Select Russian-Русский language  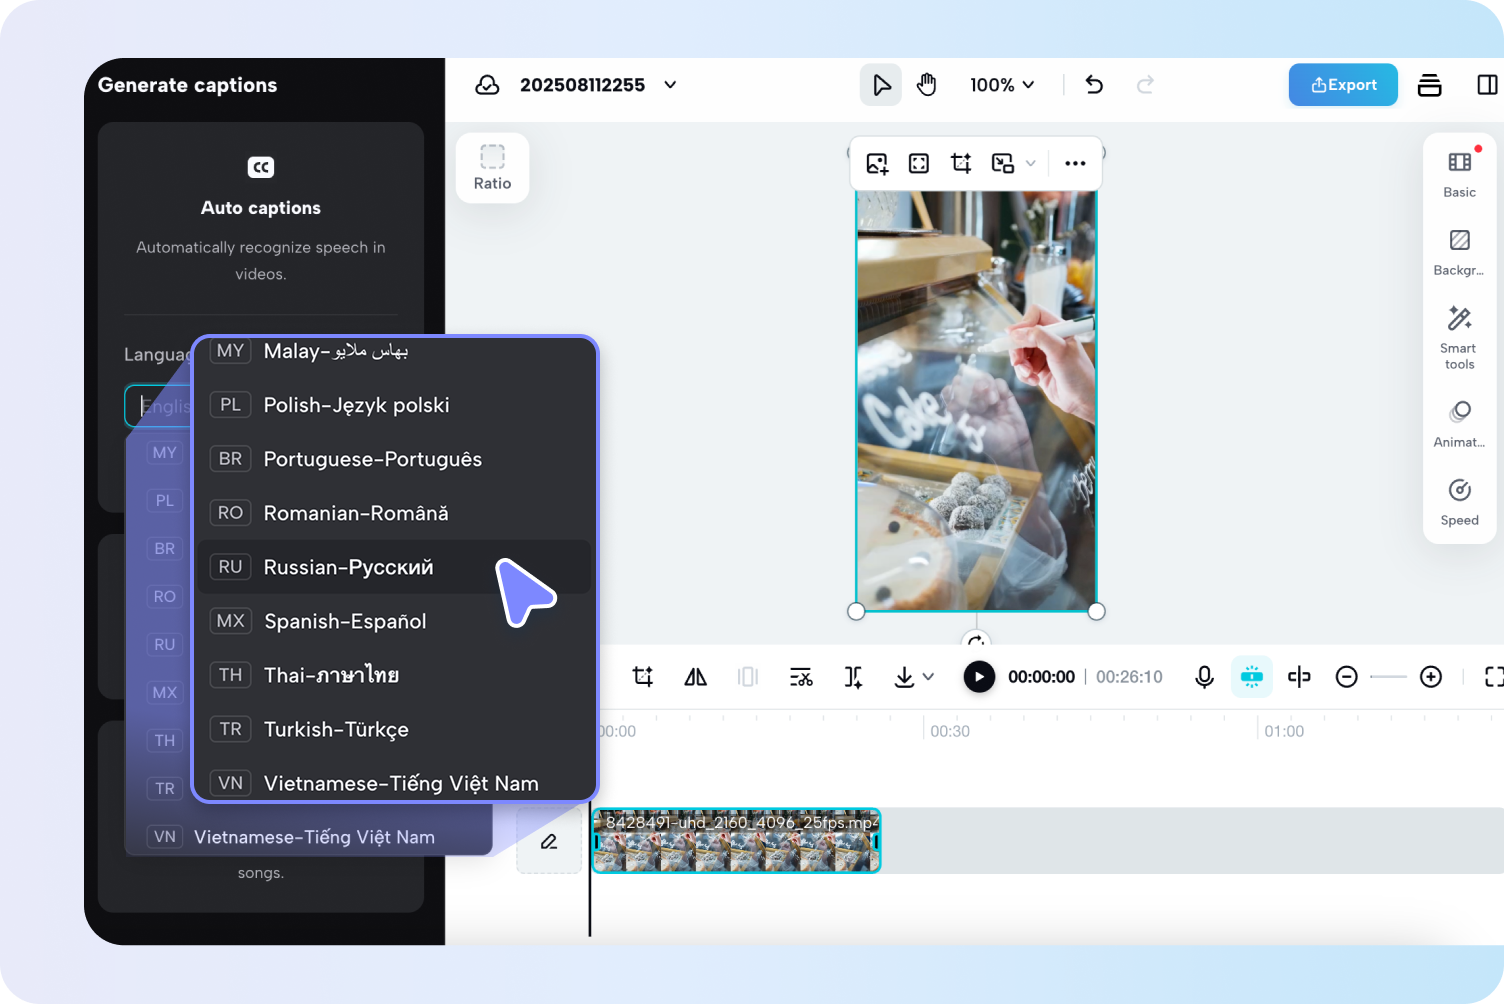(x=394, y=567)
